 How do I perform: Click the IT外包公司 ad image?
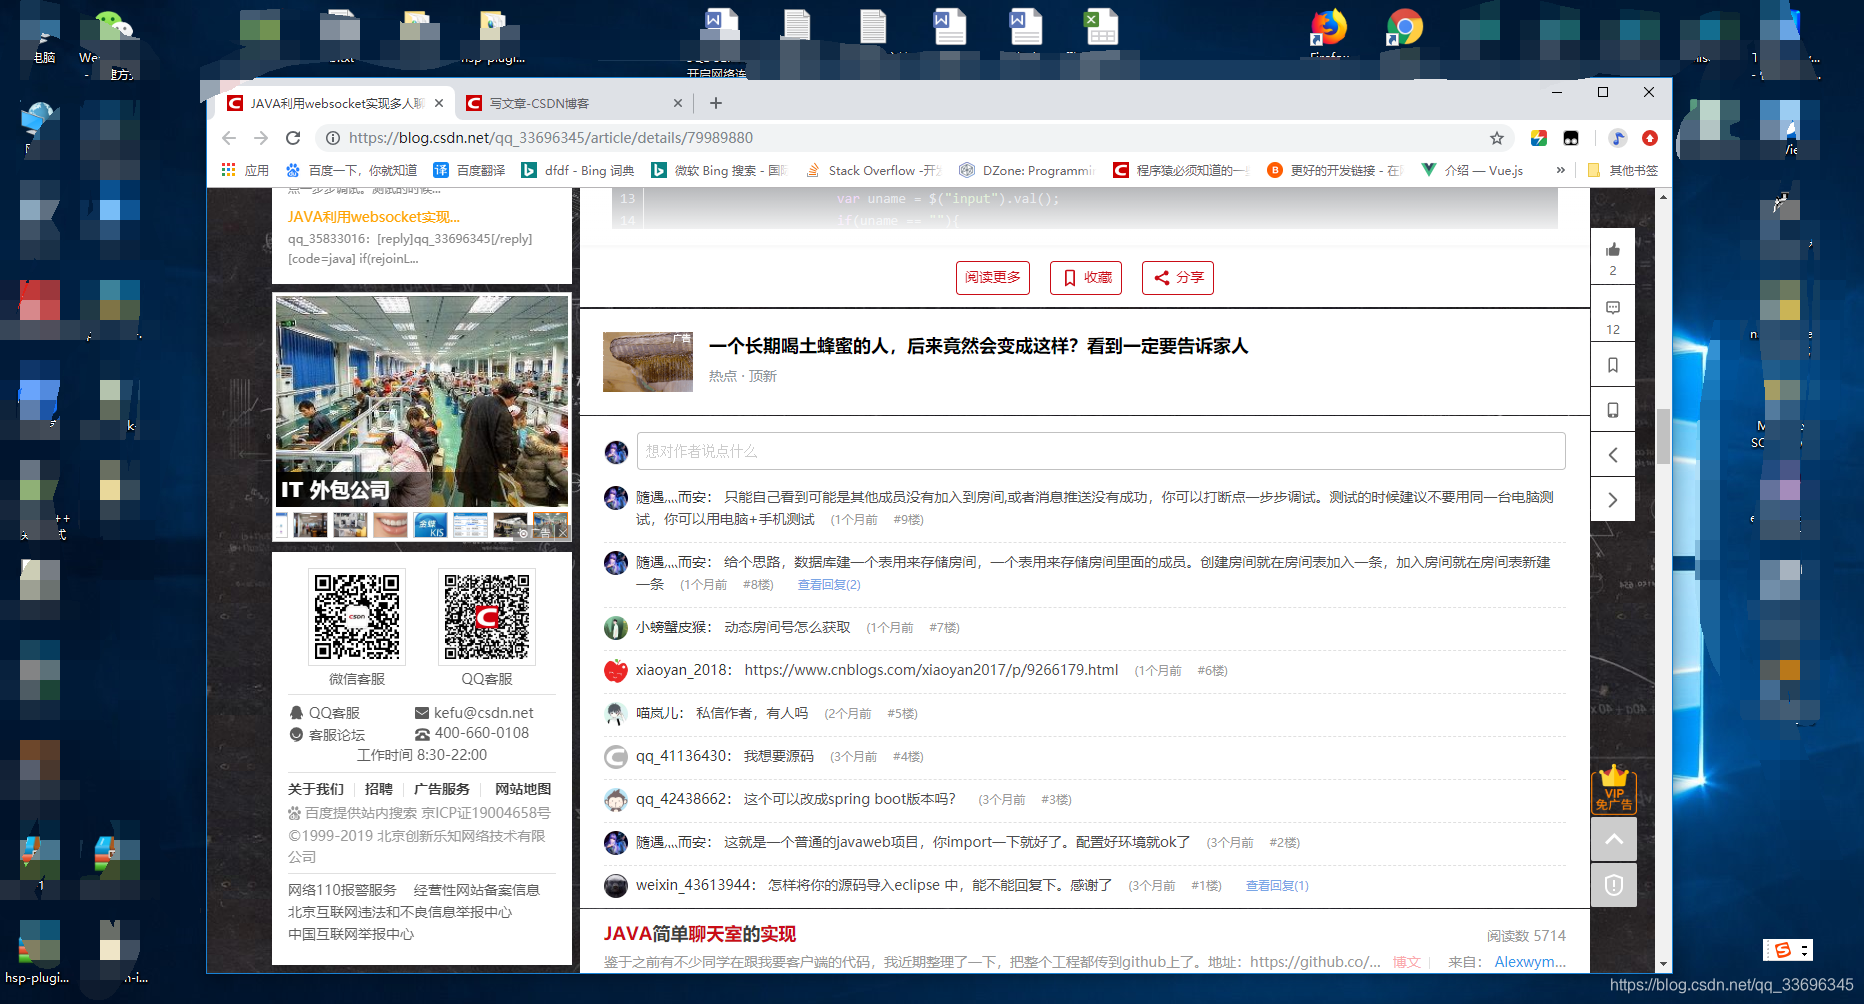(x=422, y=402)
